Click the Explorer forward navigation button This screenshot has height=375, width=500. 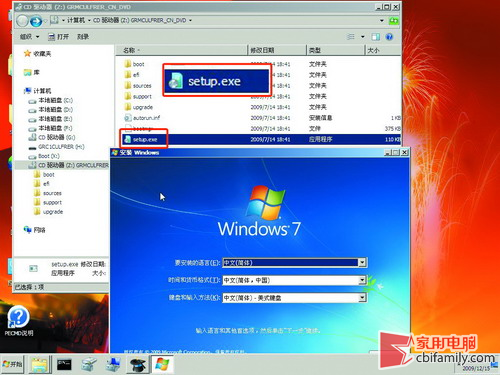pyautogui.click(x=36, y=21)
